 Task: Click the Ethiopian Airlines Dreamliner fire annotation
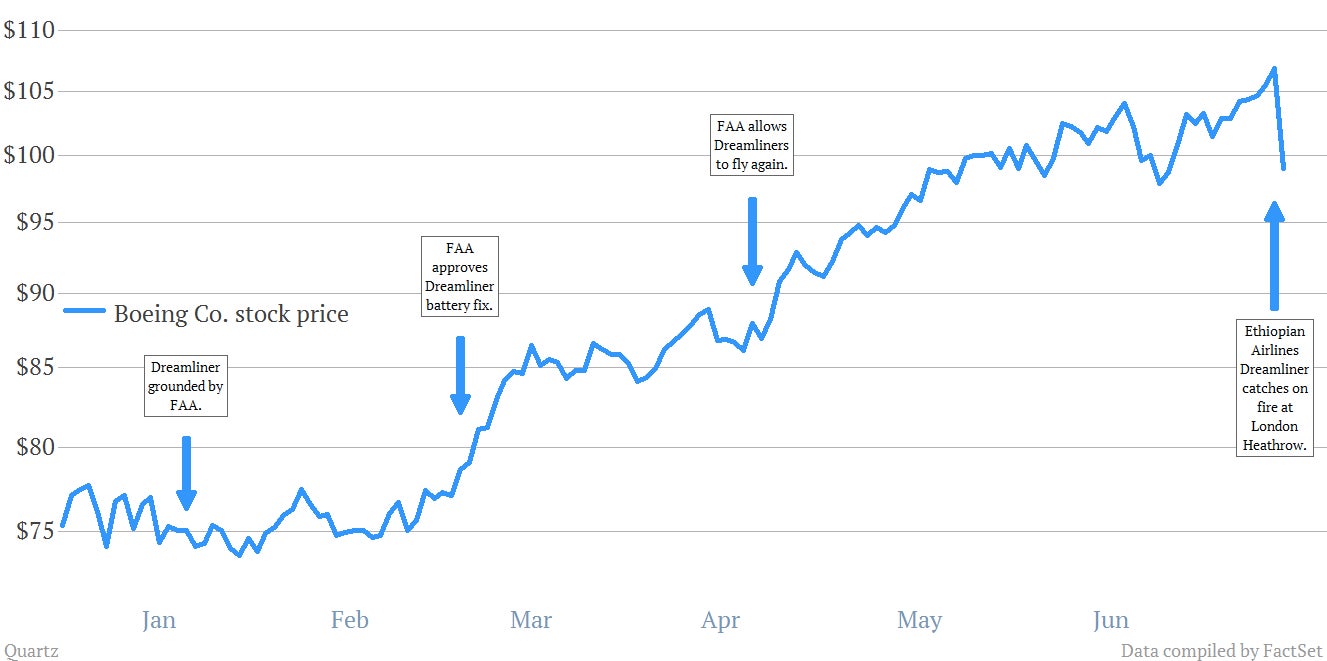pyautogui.click(x=1275, y=387)
